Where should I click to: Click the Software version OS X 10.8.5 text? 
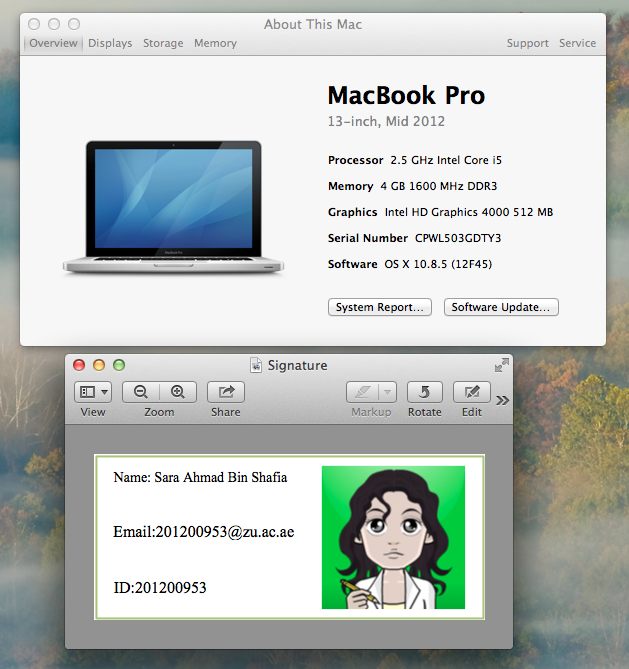[438, 264]
